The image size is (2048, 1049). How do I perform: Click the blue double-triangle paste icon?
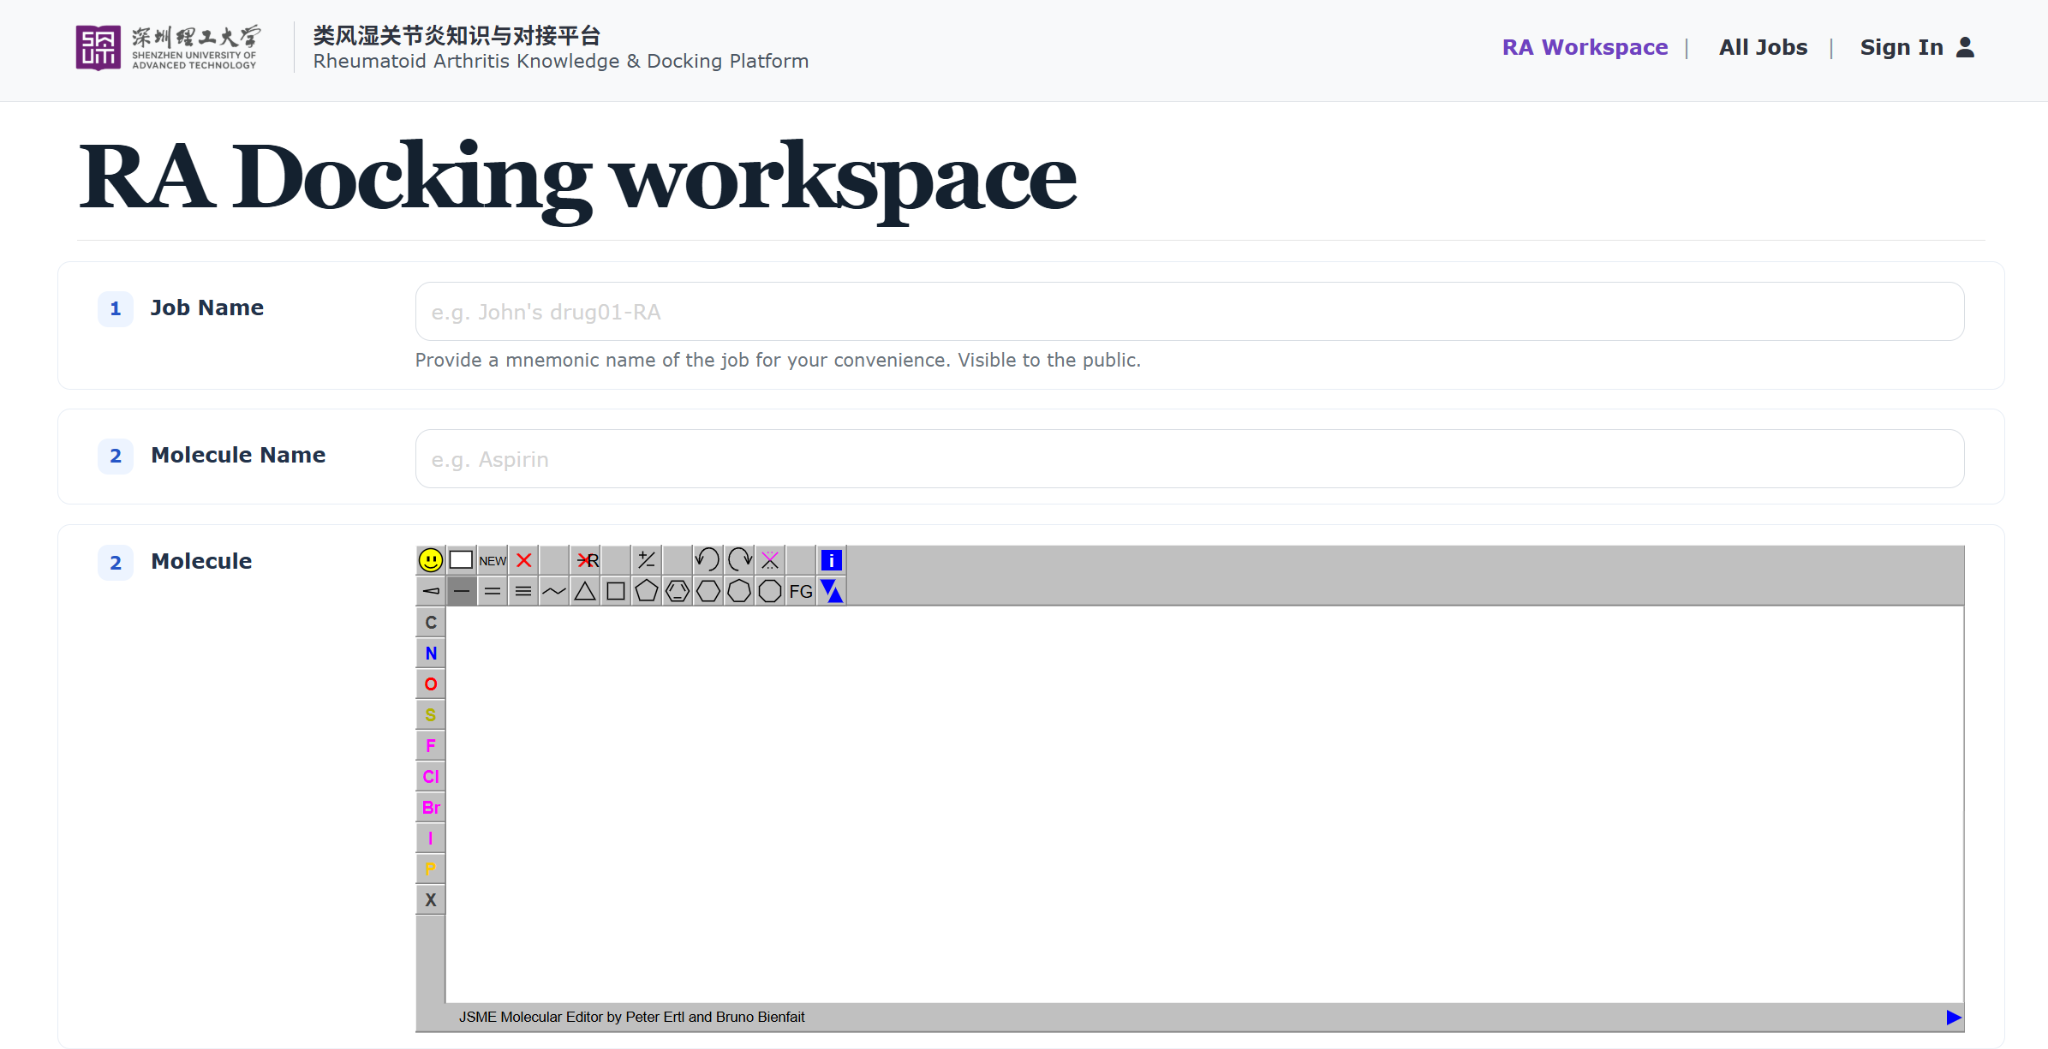[x=831, y=591]
